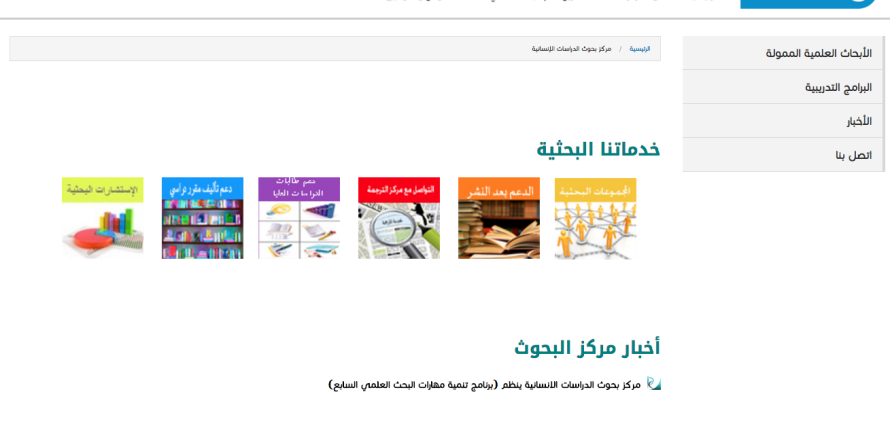Click the التواصل مع مركز الترجمة tile
This screenshot has width=890, height=430.
pyautogui.click(x=399, y=218)
